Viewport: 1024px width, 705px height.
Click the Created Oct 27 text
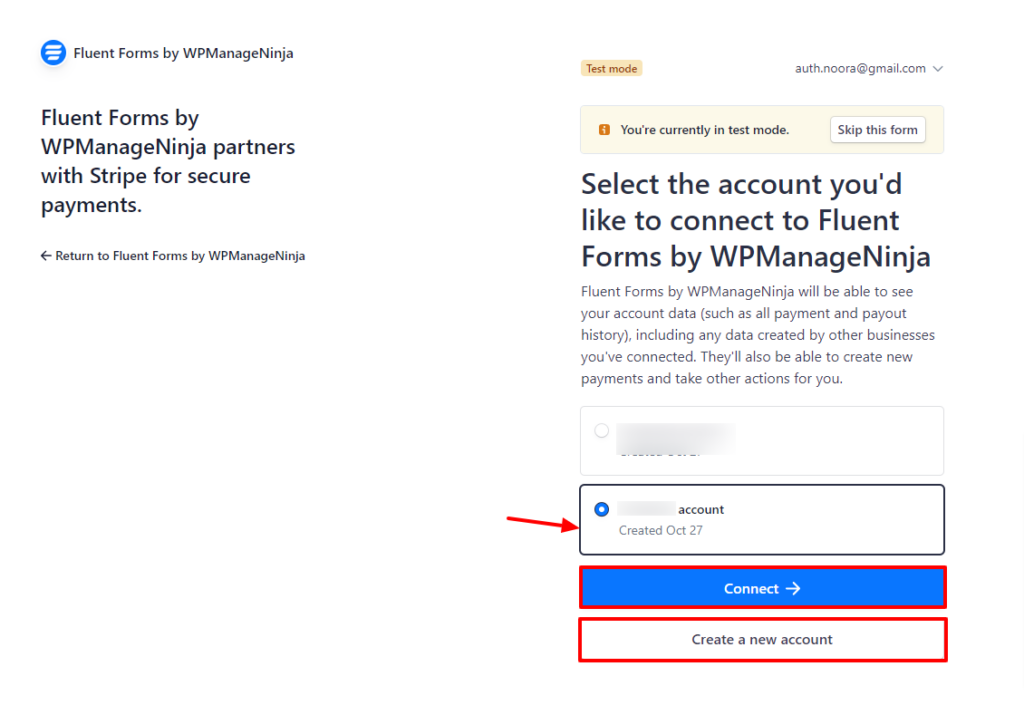point(661,531)
